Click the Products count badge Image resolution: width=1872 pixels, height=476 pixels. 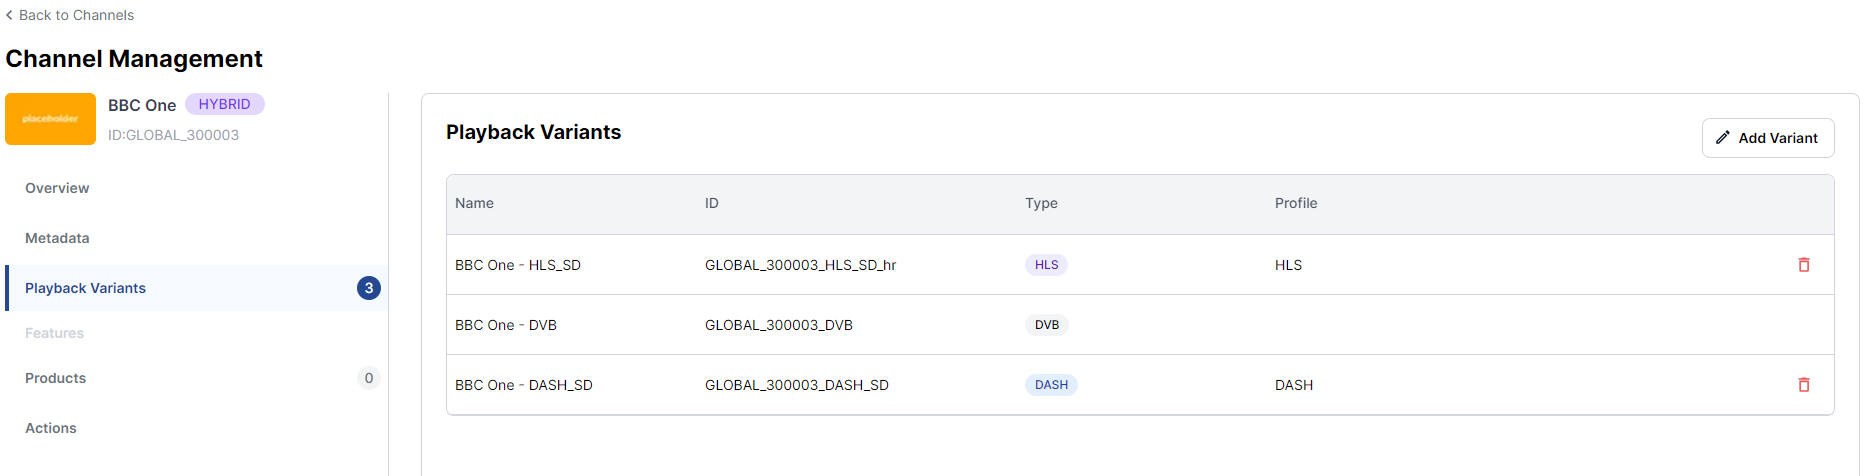[368, 378]
